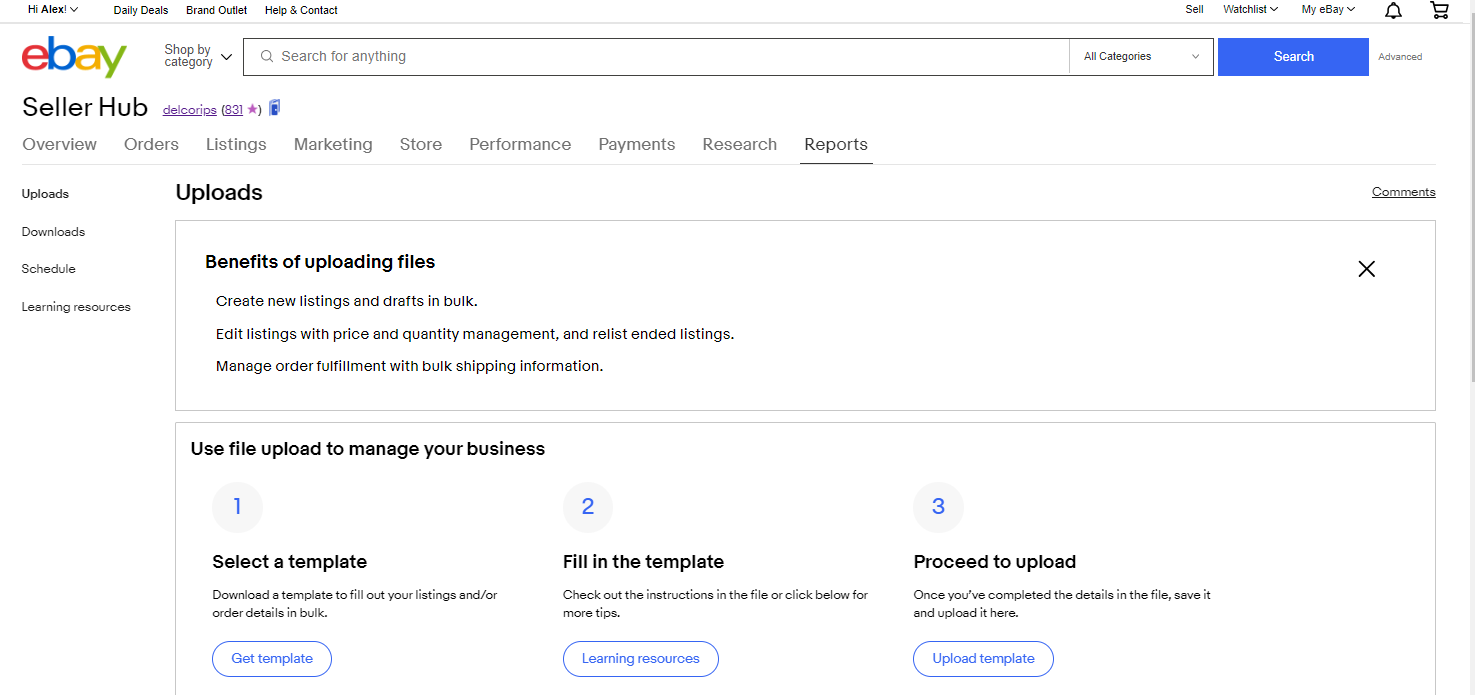The width and height of the screenshot is (1475, 695).
Task: Select Uploads in the left sidebar
Action: pos(45,194)
